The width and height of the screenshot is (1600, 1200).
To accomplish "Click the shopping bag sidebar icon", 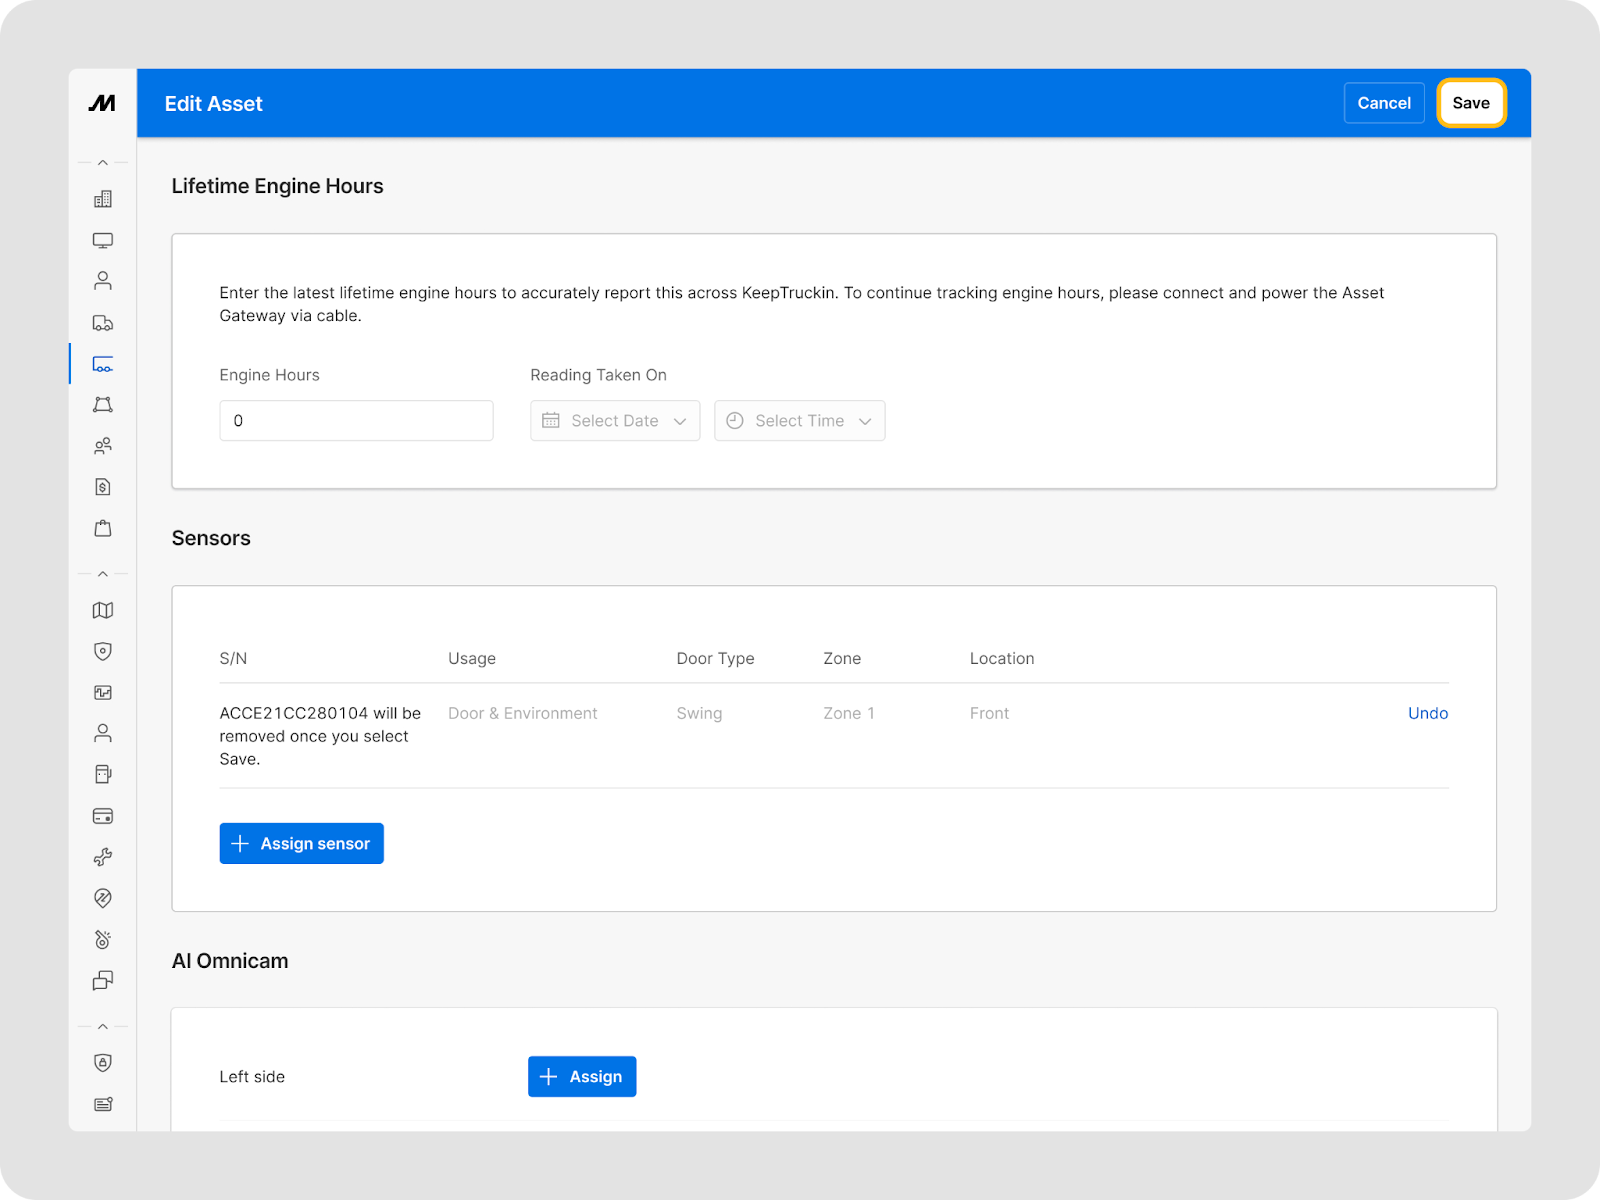I will click(102, 528).
